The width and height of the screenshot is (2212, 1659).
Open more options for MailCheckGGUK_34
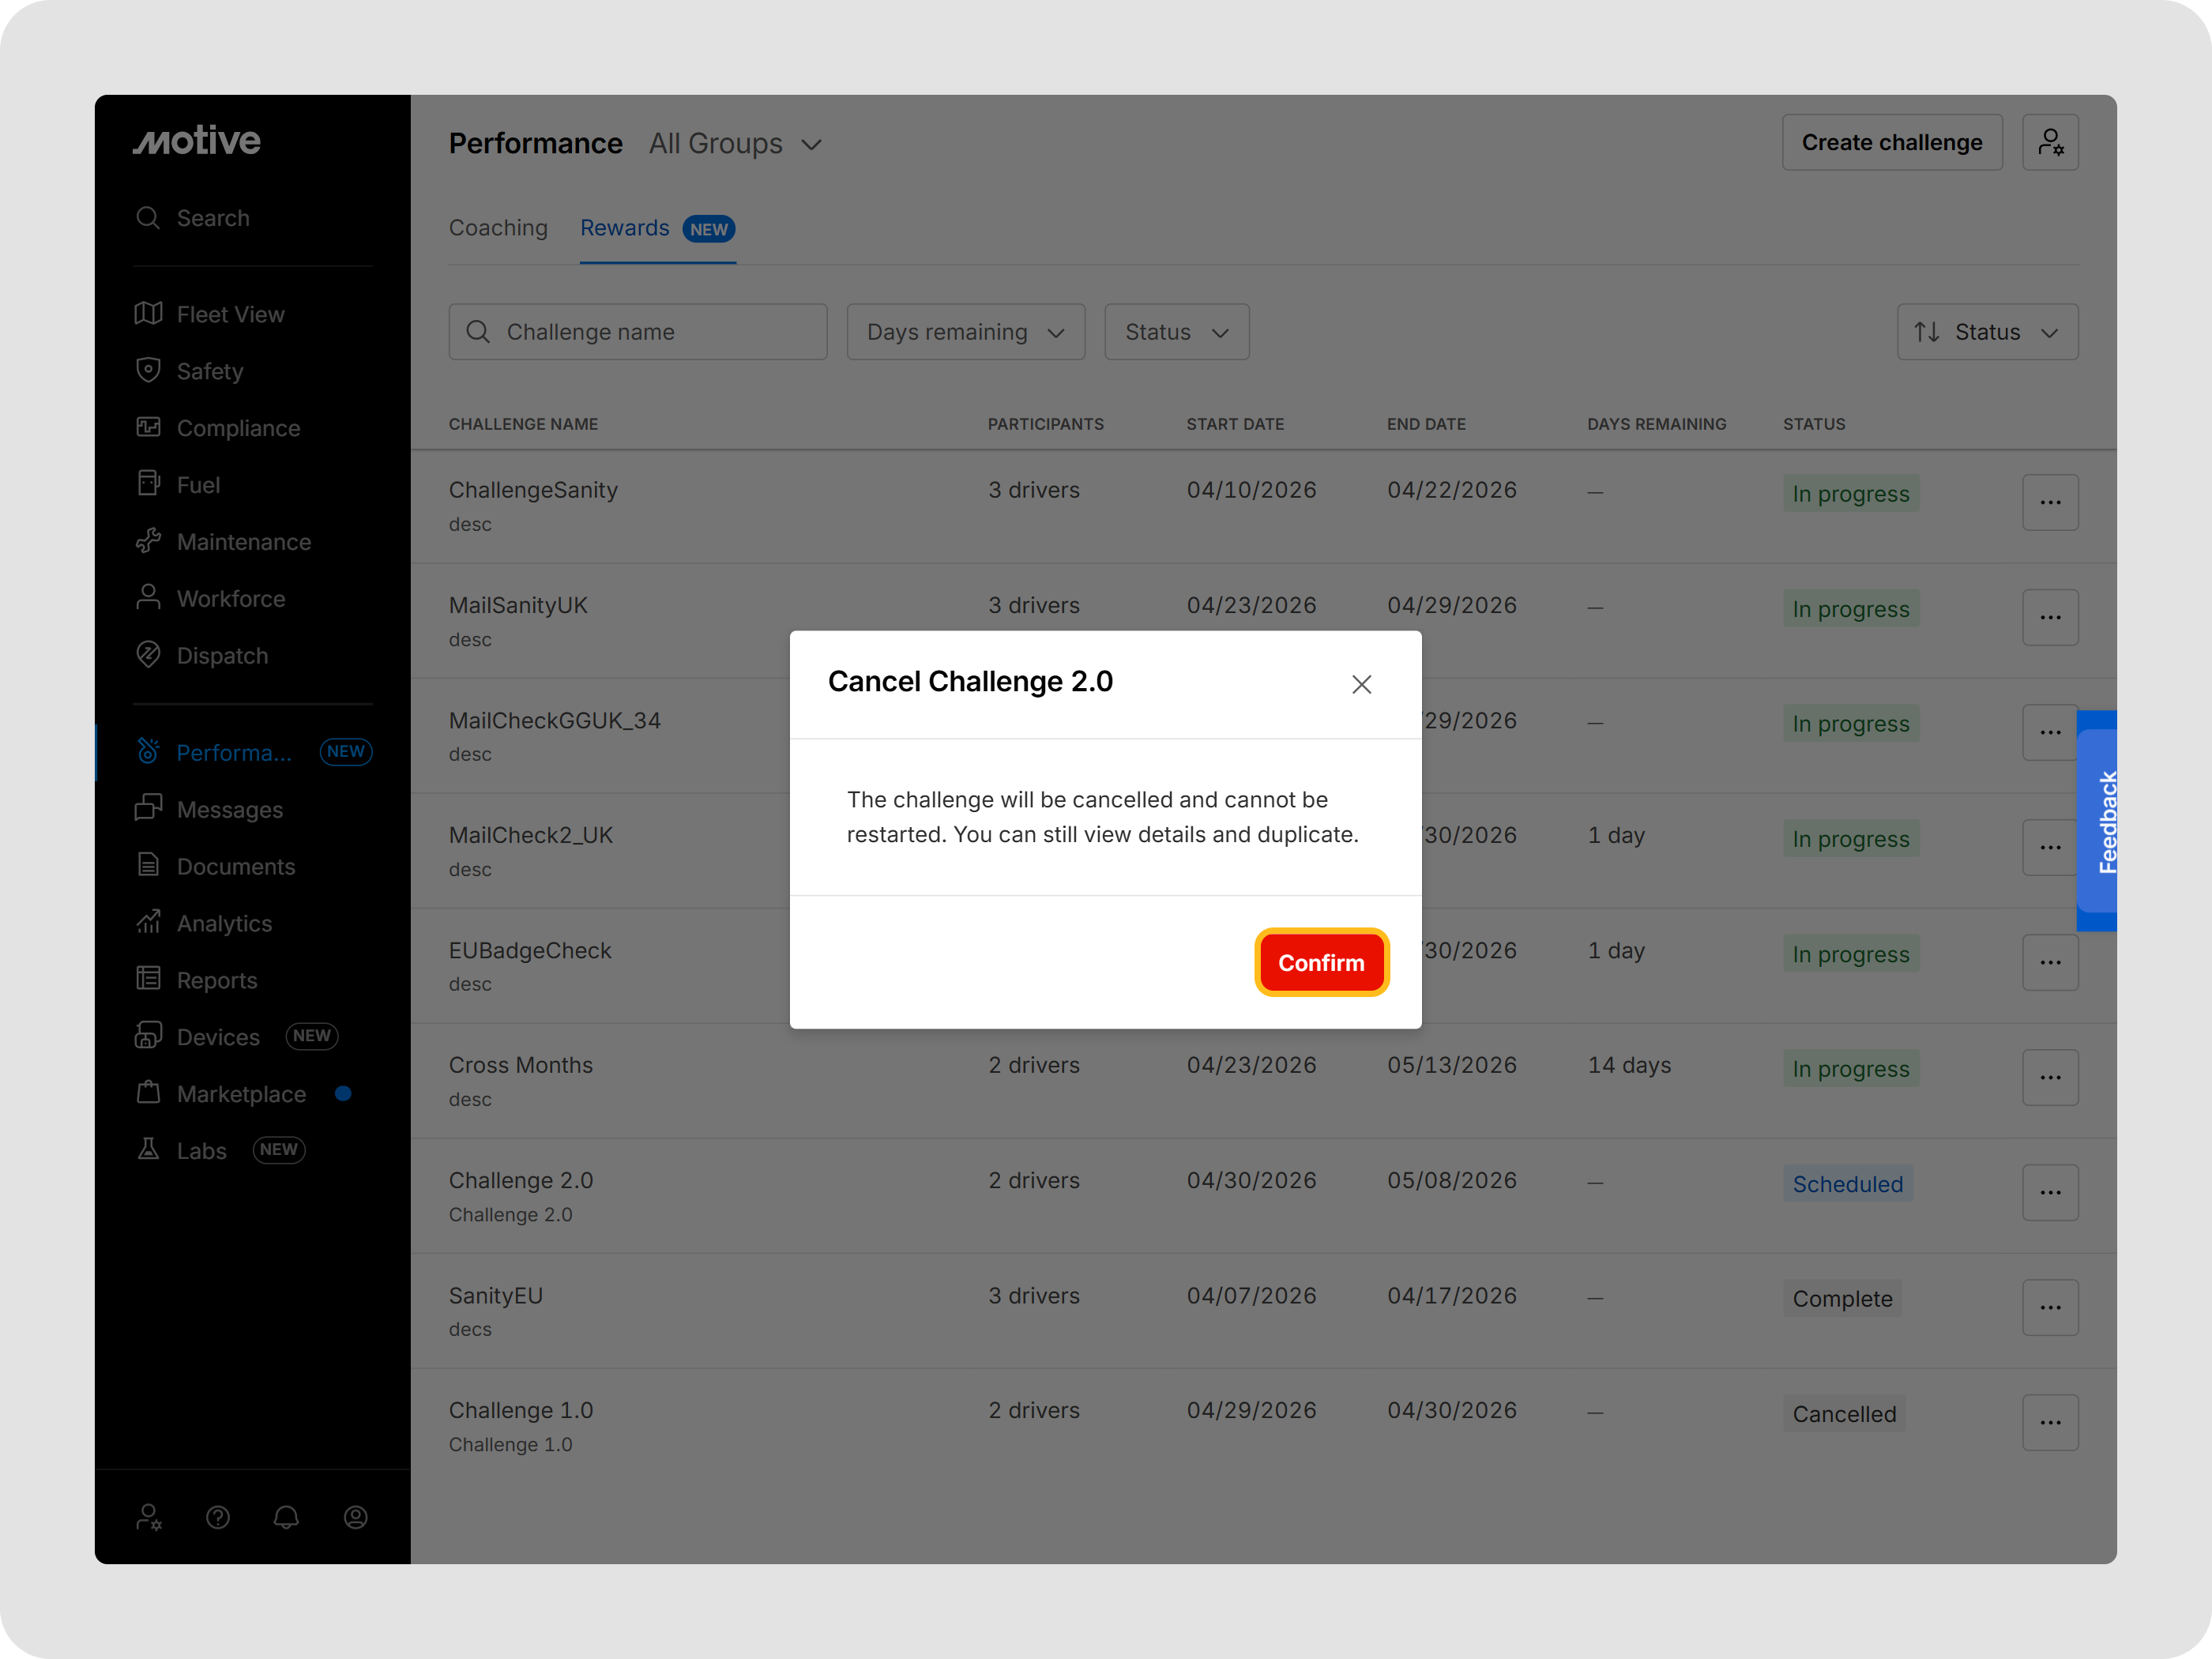click(2050, 732)
